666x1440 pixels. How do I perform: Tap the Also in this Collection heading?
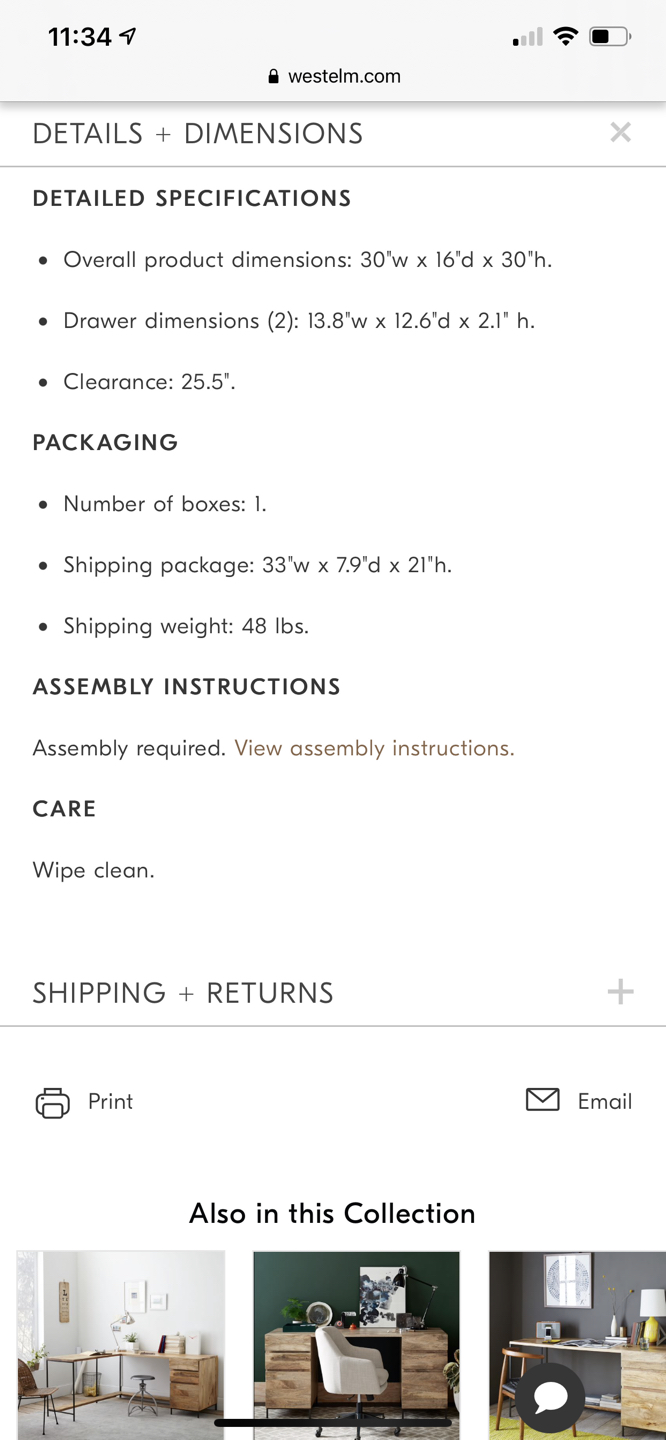(x=332, y=1213)
